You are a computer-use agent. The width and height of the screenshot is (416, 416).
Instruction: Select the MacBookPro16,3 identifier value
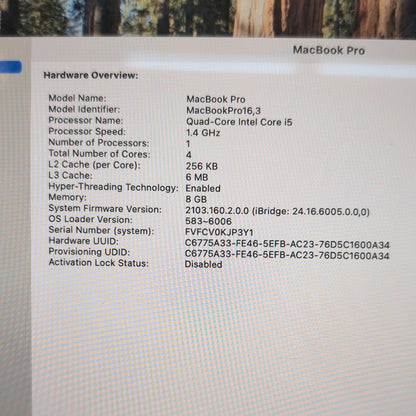click(223, 111)
